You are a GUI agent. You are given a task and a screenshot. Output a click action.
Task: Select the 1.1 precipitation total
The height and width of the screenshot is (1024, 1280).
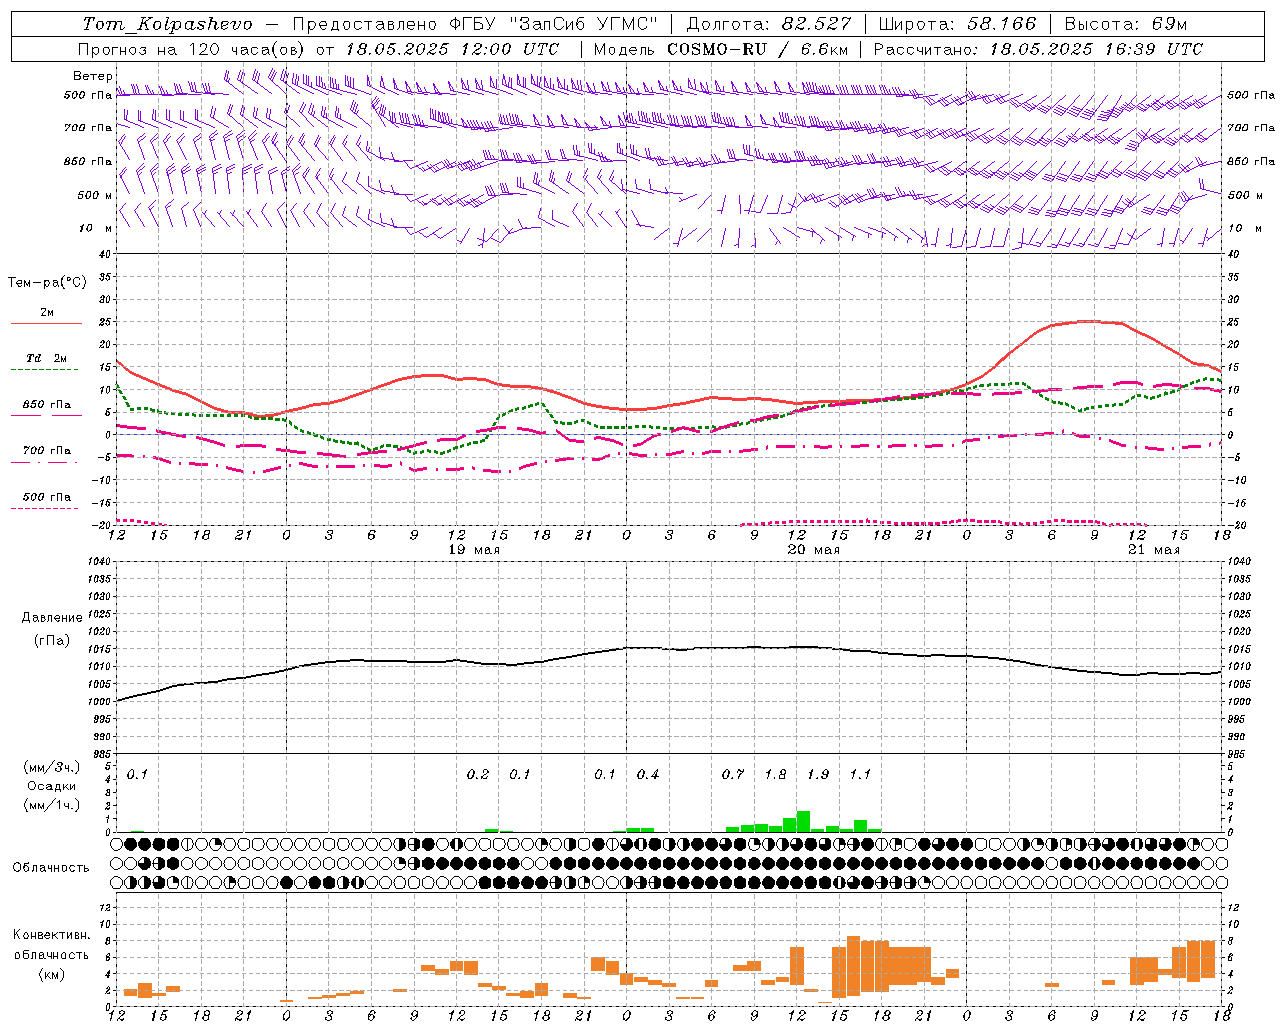coord(860,775)
